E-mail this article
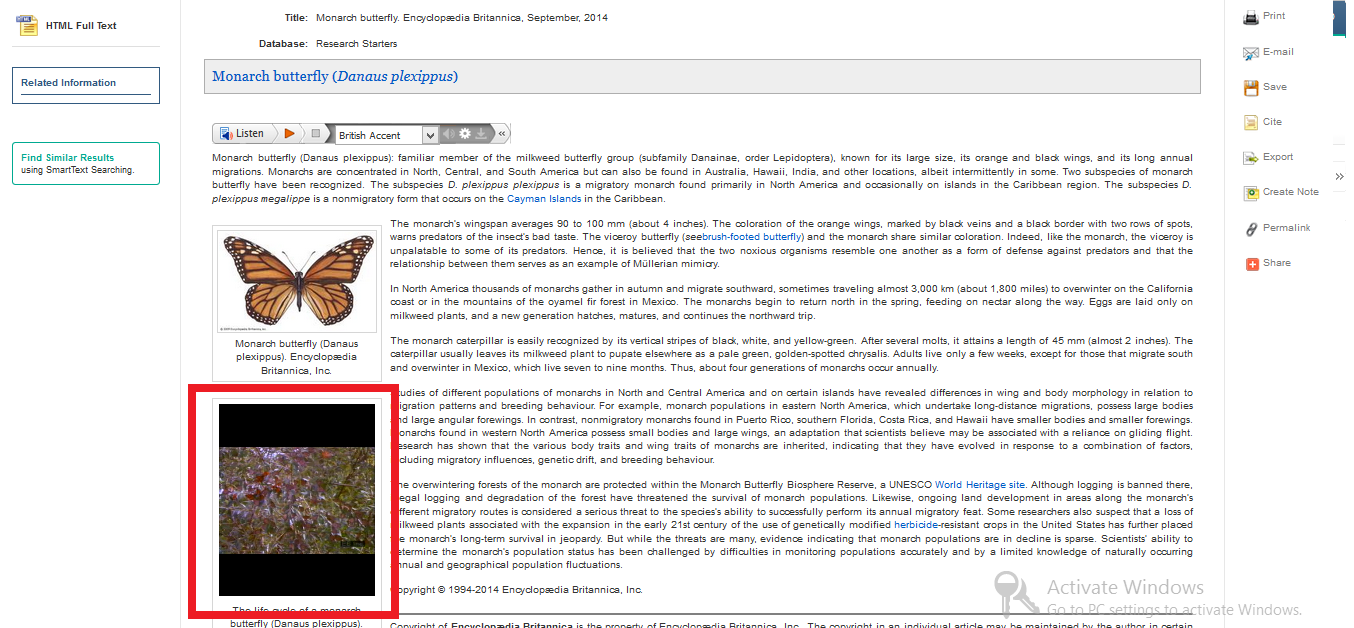The image size is (1354, 628). pyautogui.click(x=1268, y=52)
